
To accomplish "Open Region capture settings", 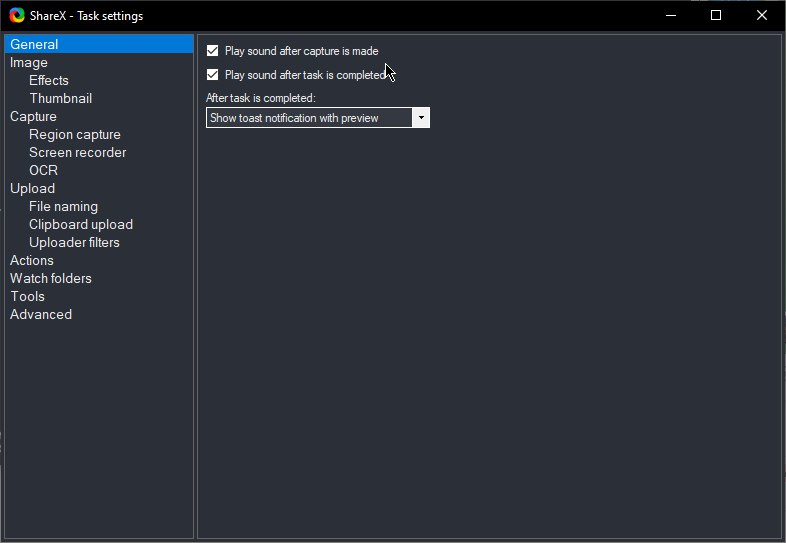I will coord(75,134).
